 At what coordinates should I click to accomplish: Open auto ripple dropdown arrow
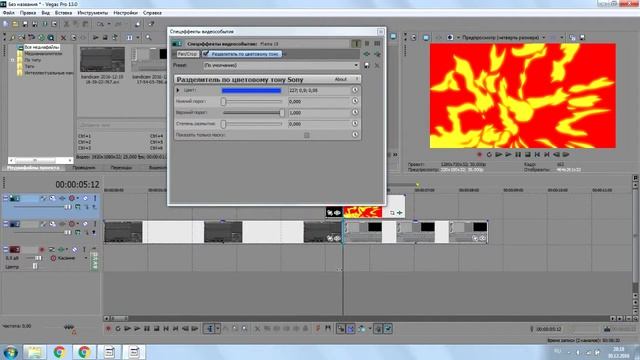pyautogui.click(x=370, y=329)
